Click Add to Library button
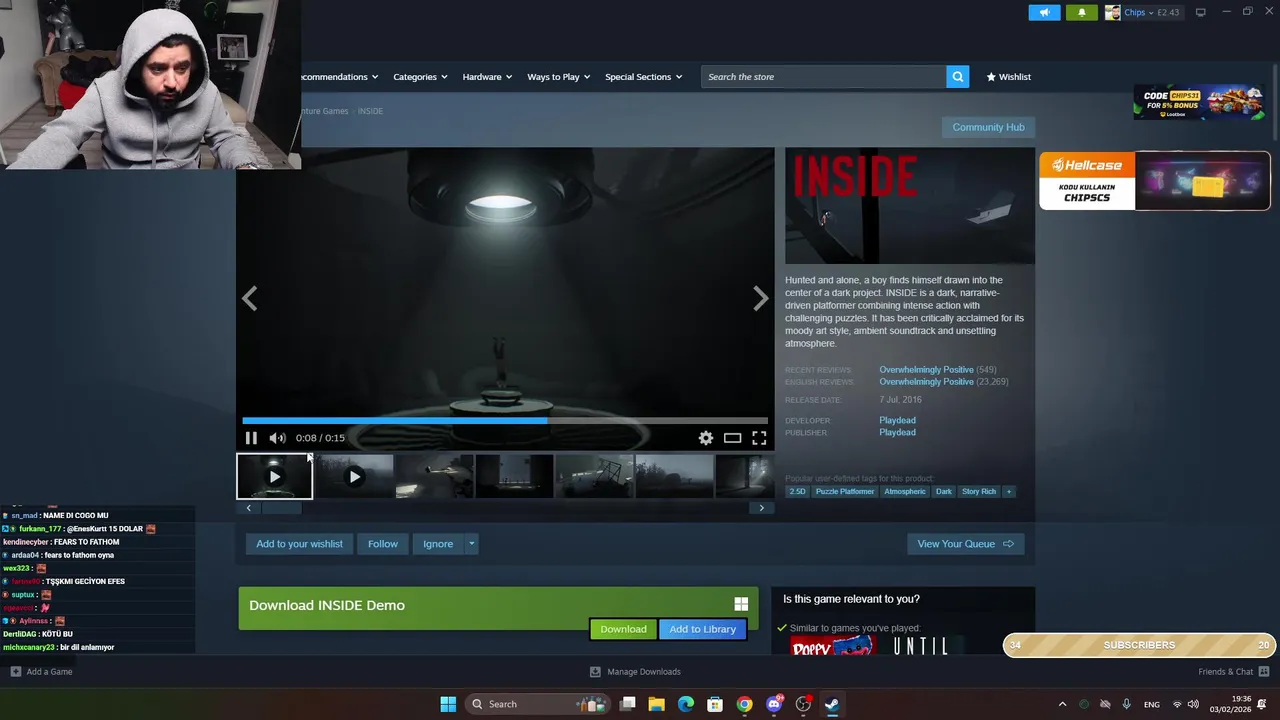 (702, 629)
